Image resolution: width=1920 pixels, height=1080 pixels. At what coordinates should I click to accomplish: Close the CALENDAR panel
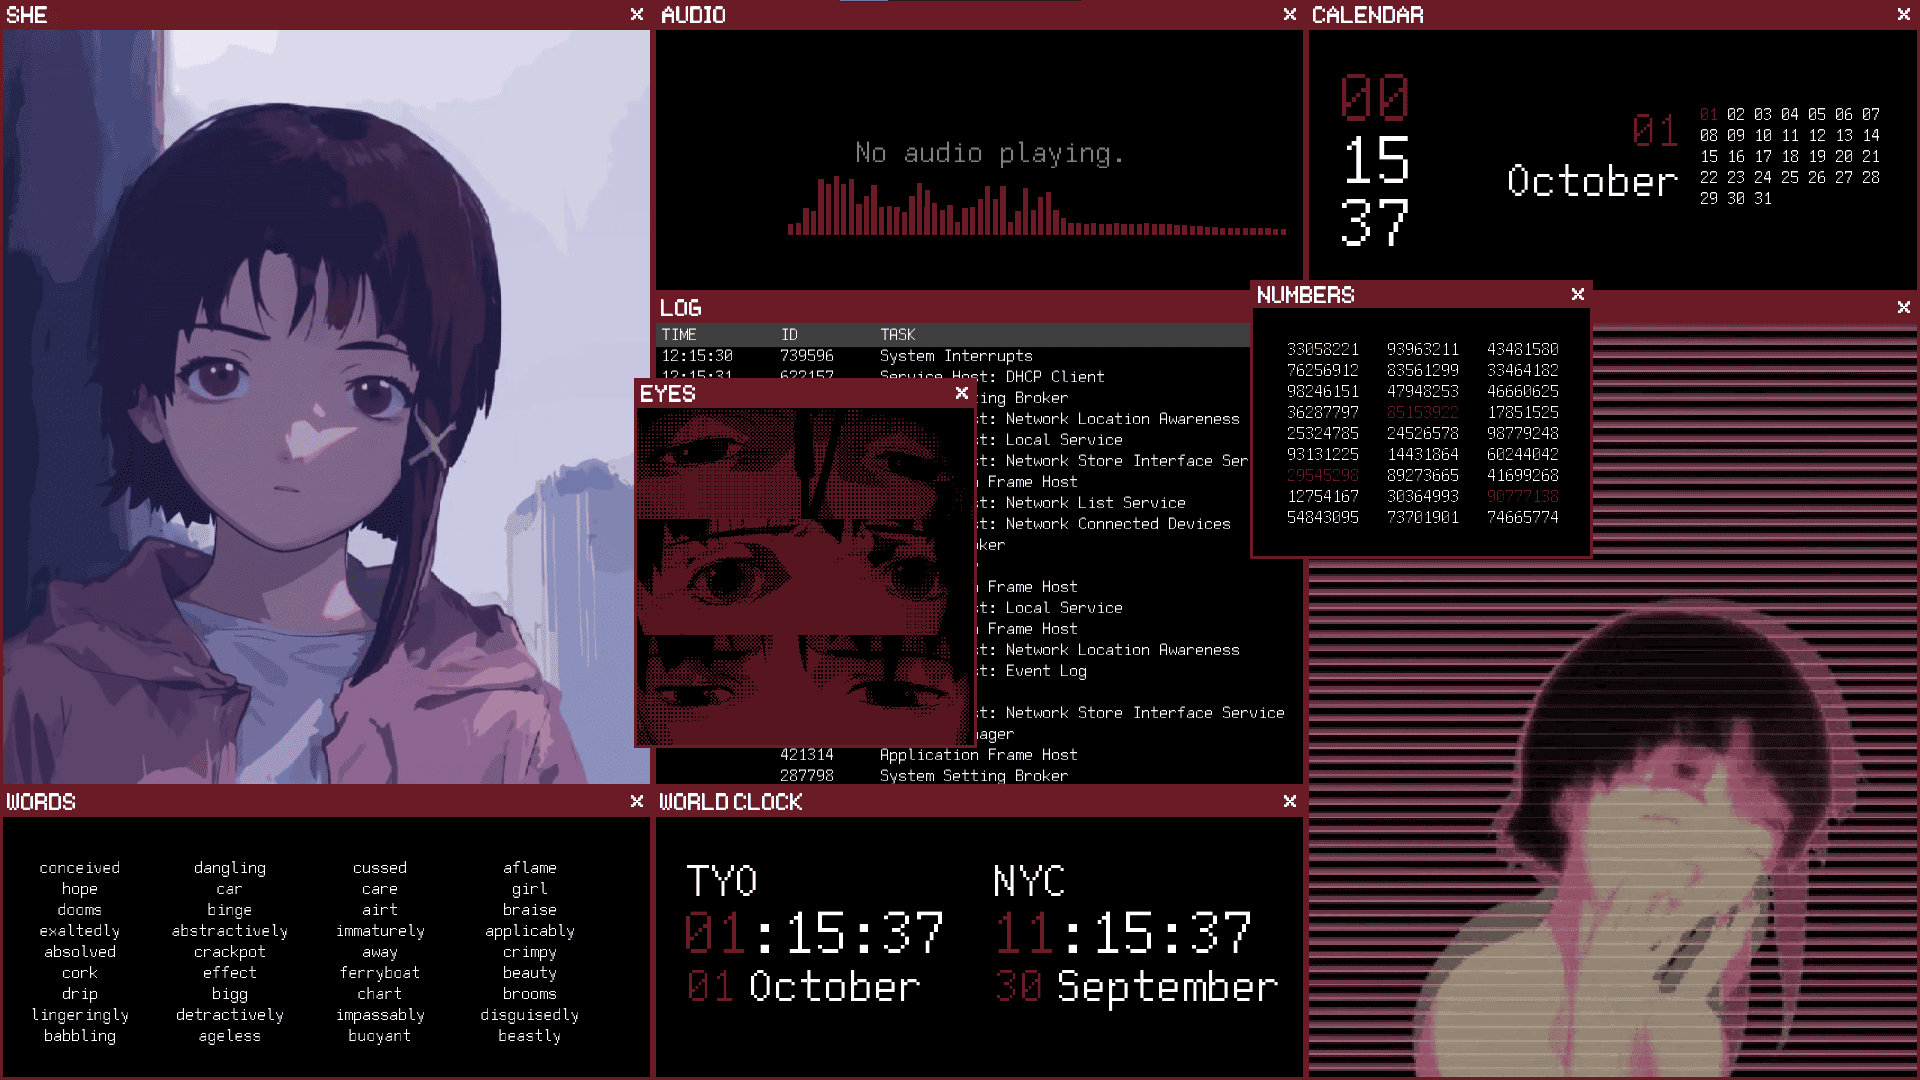coord(1904,15)
